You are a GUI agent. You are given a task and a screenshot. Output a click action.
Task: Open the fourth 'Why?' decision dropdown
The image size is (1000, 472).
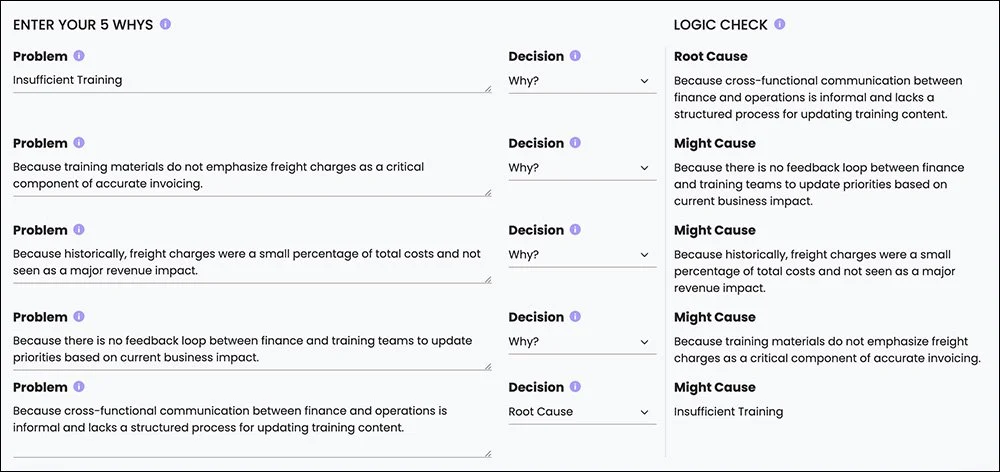580,342
